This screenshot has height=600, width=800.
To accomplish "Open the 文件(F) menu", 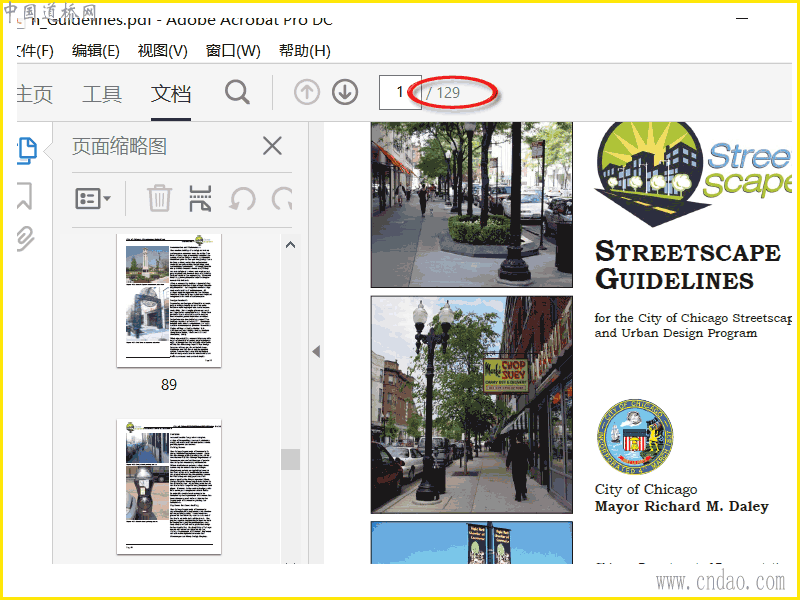I will pyautogui.click(x=35, y=51).
